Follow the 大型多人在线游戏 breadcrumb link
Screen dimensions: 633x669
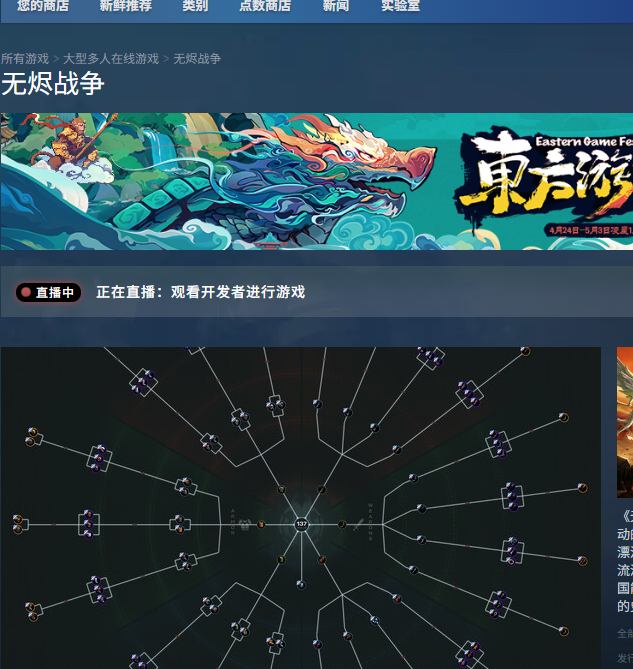[111, 58]
